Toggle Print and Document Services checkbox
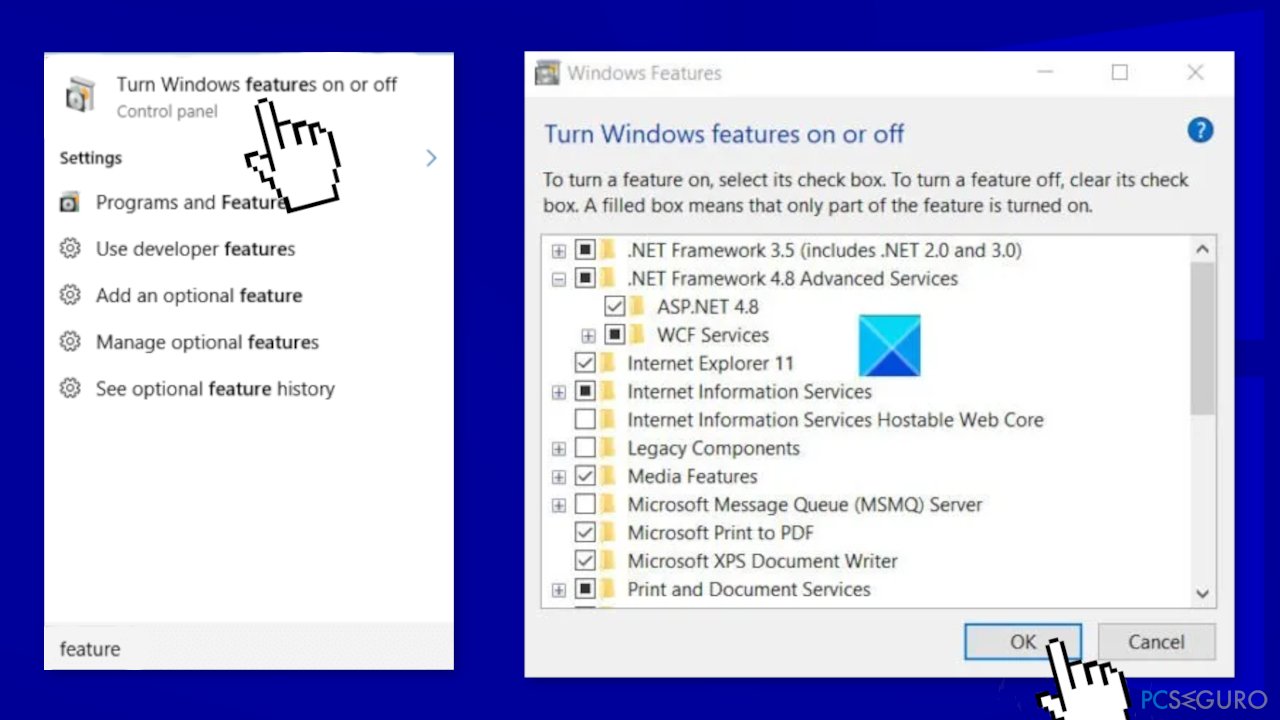The width and height of the screenshot is (1280, 720). (585, 589)
